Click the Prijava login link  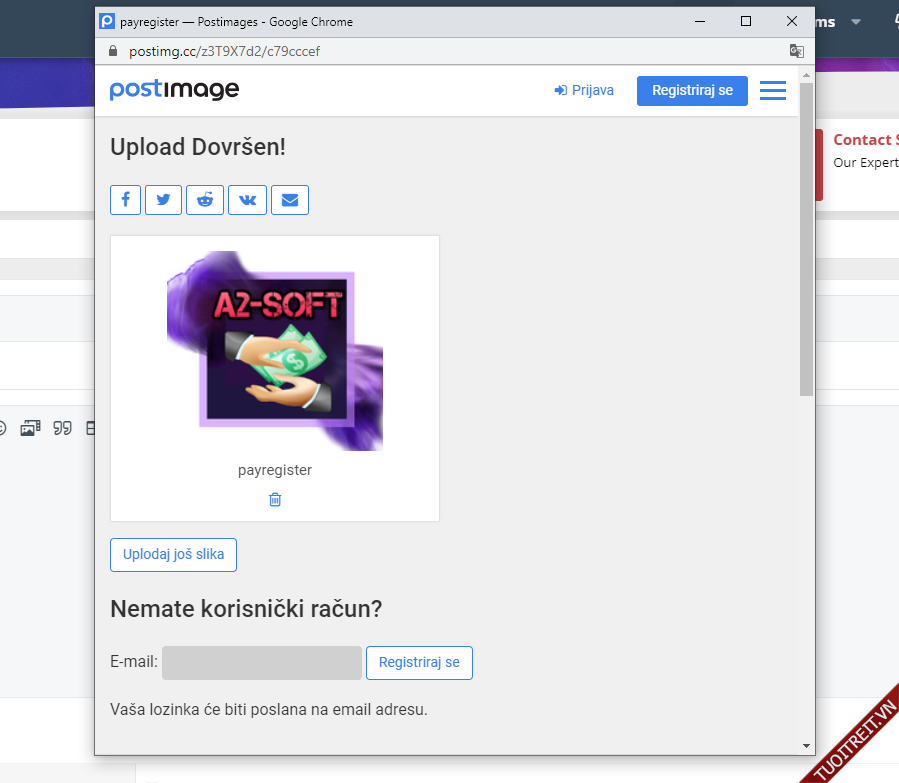[584, 90]
